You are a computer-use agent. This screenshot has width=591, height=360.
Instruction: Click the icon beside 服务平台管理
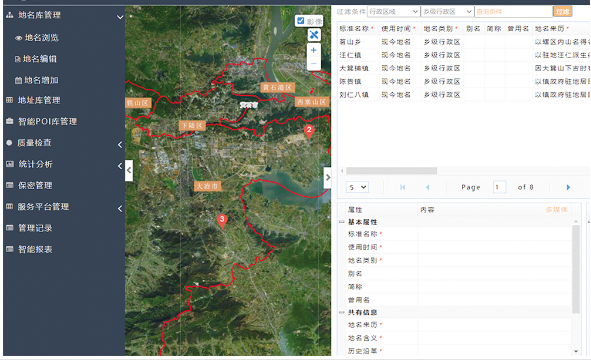[x=10, y=206]
